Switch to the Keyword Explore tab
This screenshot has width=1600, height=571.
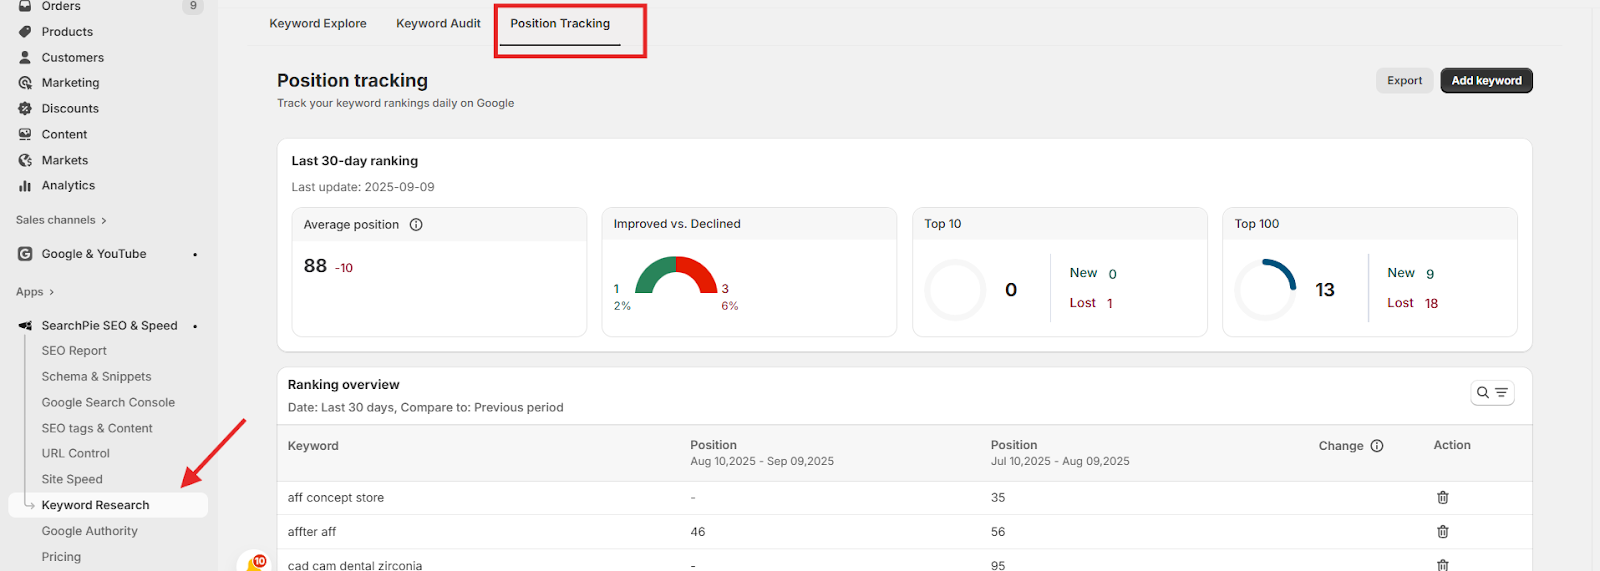coord(318,24)
